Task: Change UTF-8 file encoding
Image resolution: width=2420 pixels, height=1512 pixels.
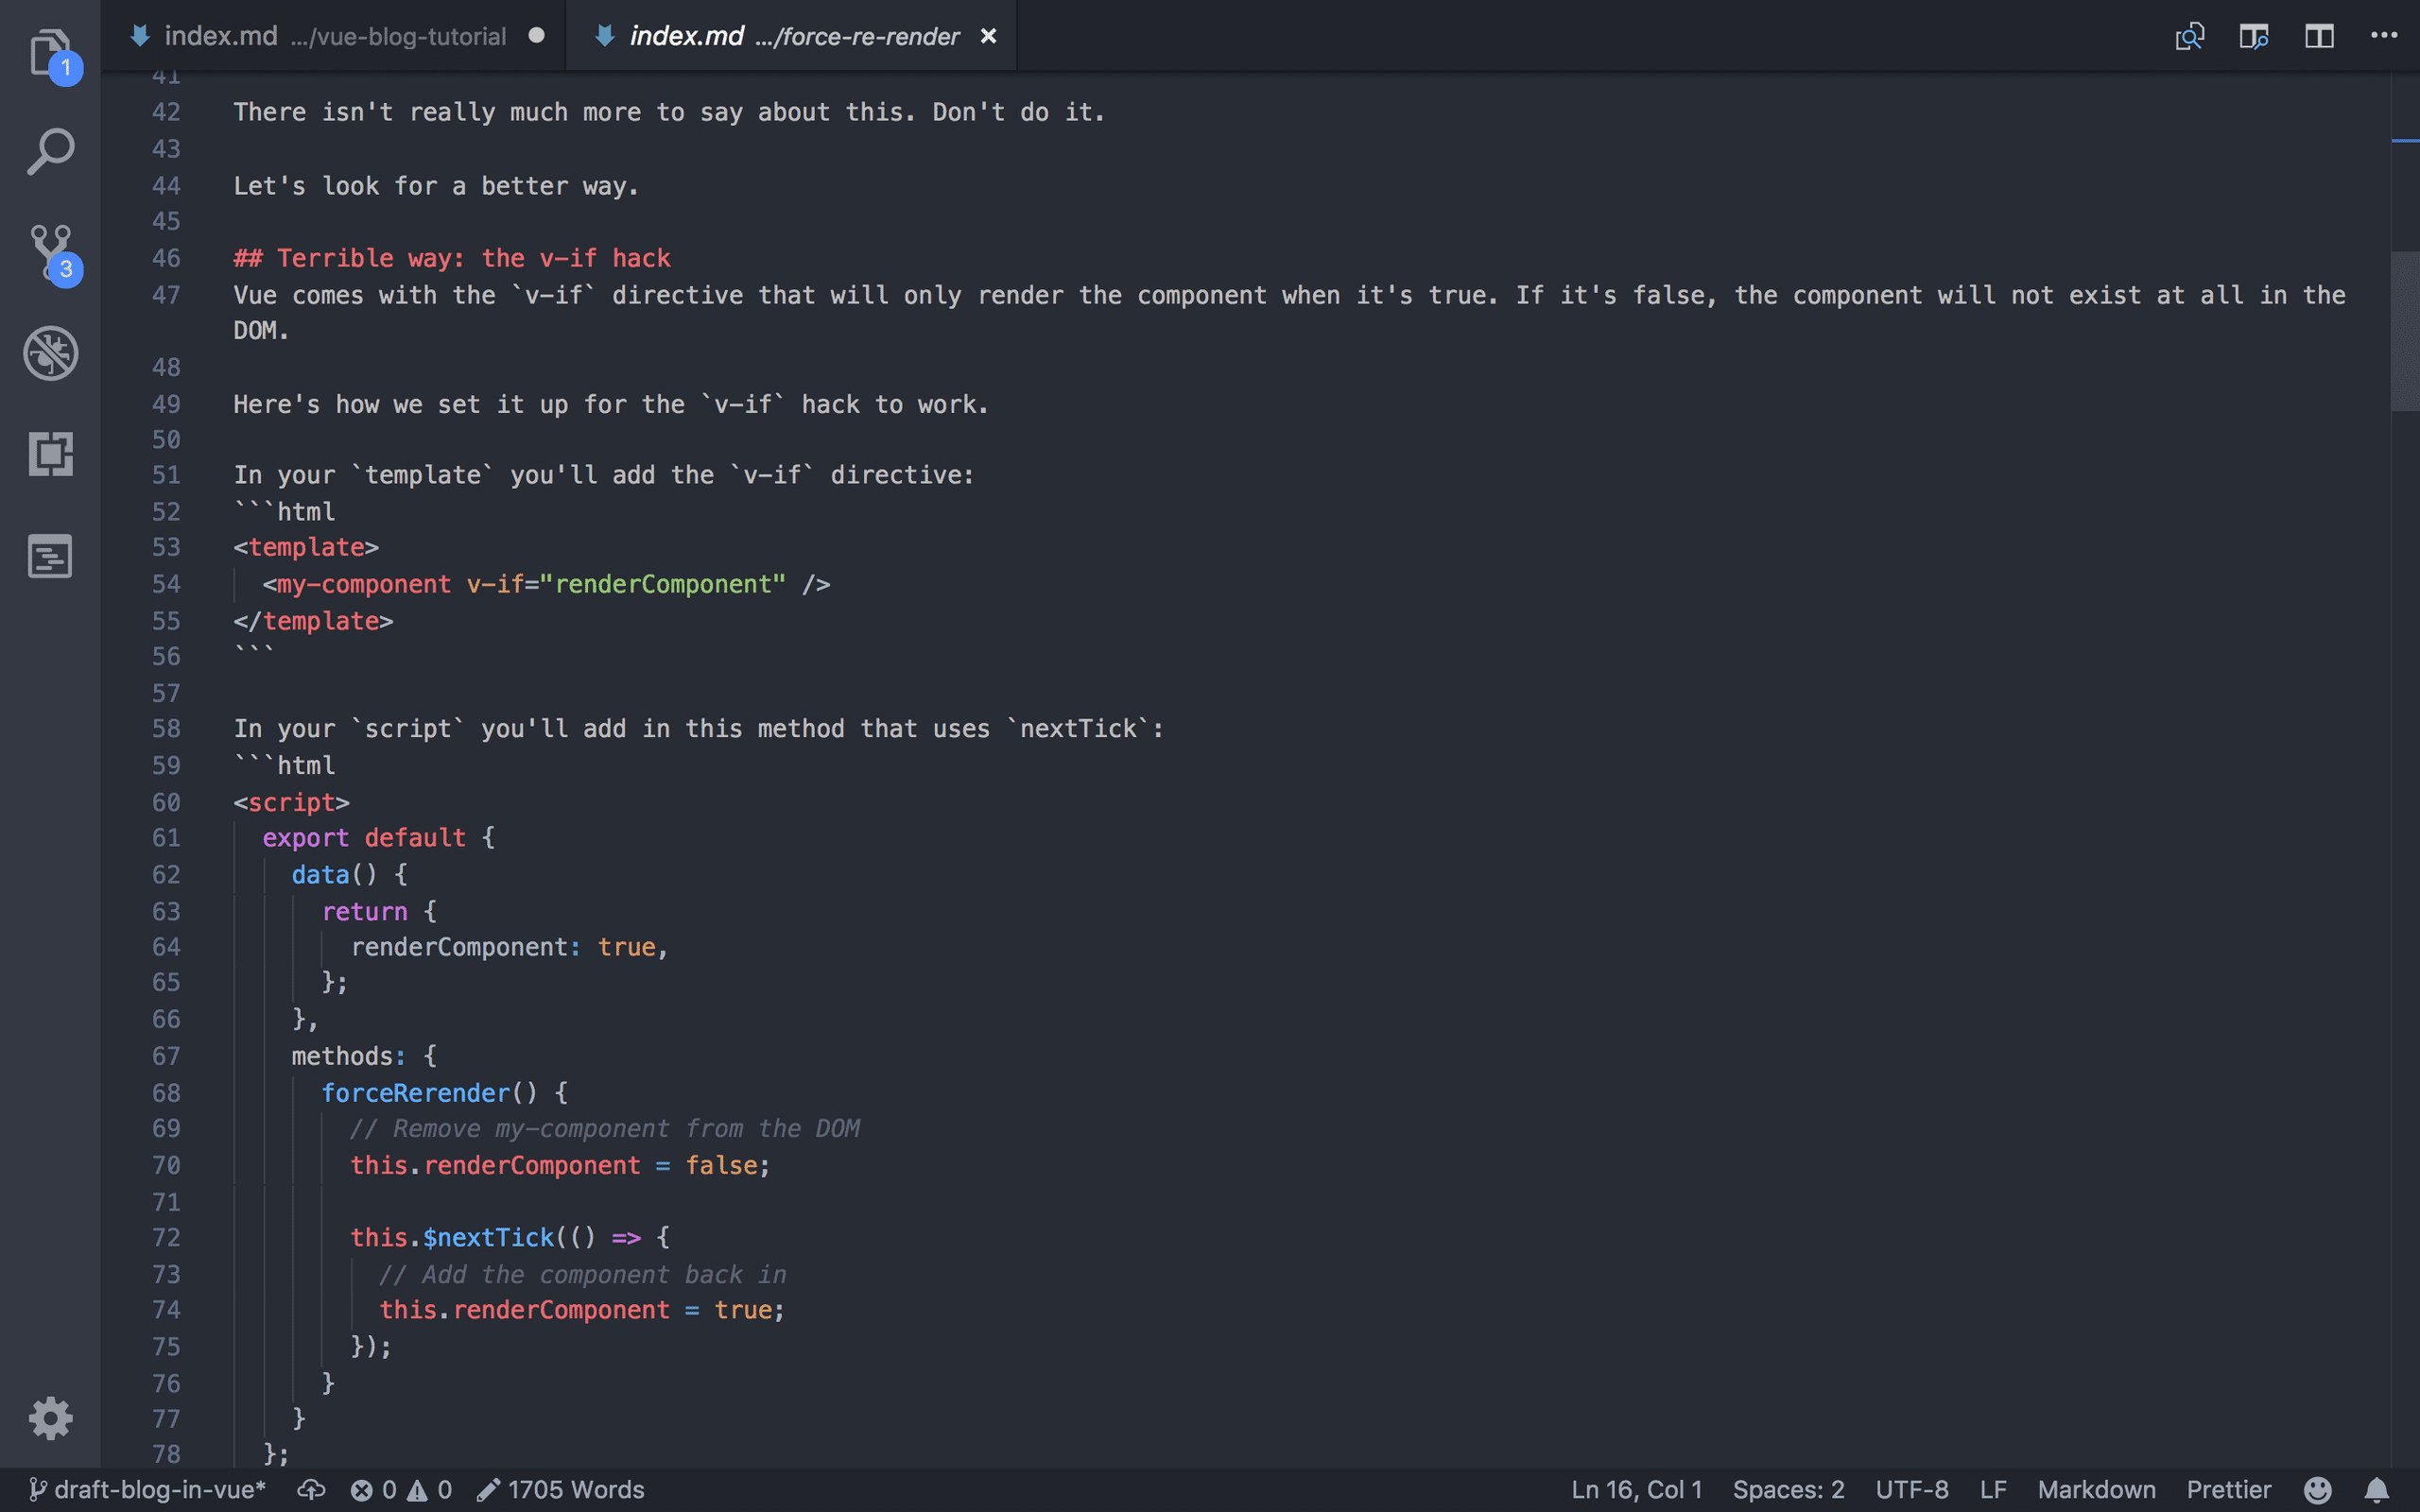Action: pyautogui.click(x=1911, y=1490)
